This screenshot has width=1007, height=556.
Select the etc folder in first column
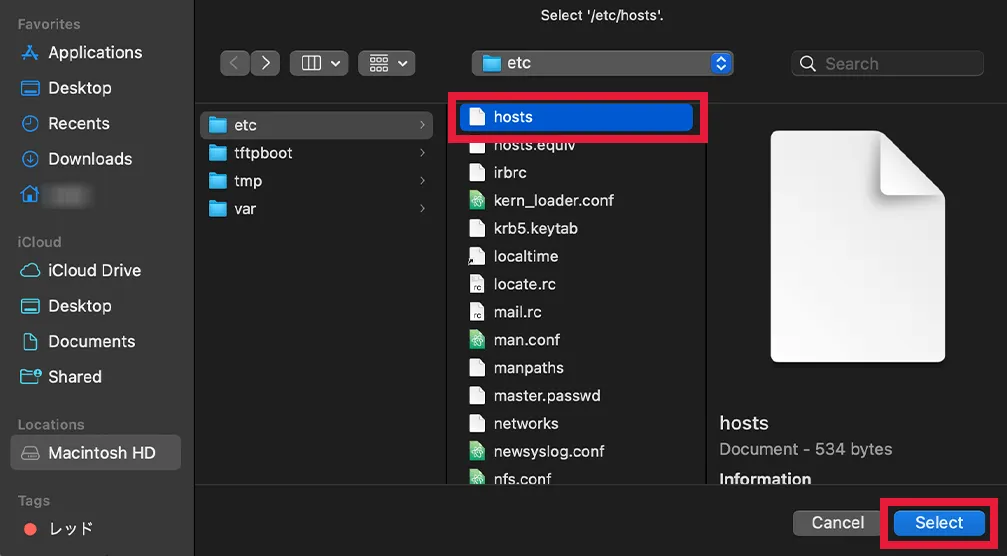pos(316,125)
